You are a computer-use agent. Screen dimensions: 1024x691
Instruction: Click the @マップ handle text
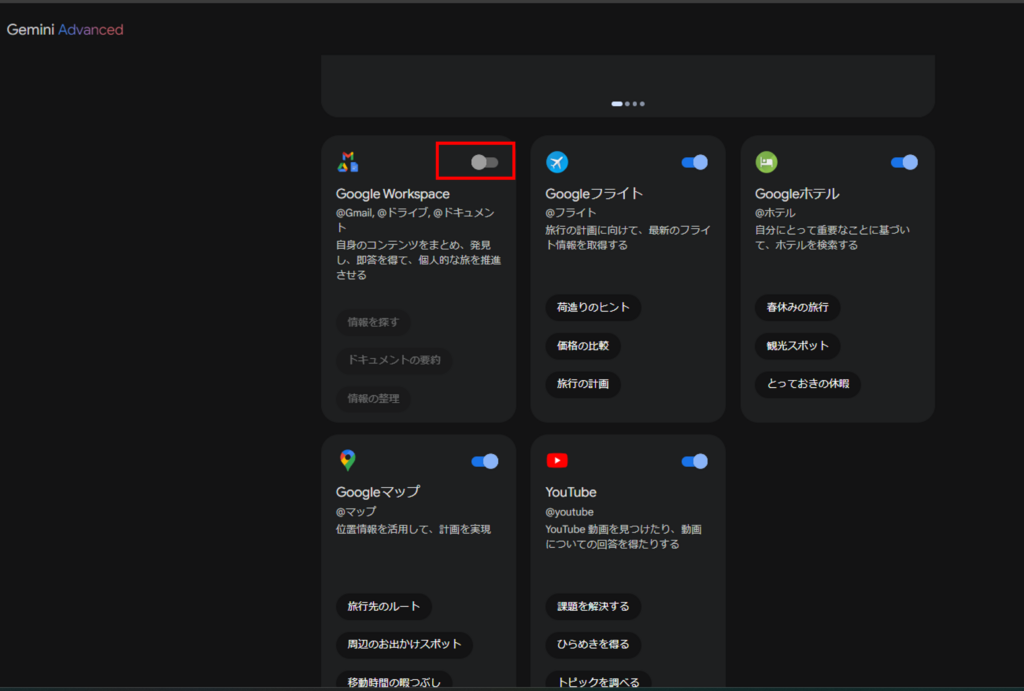pos(356,511)
